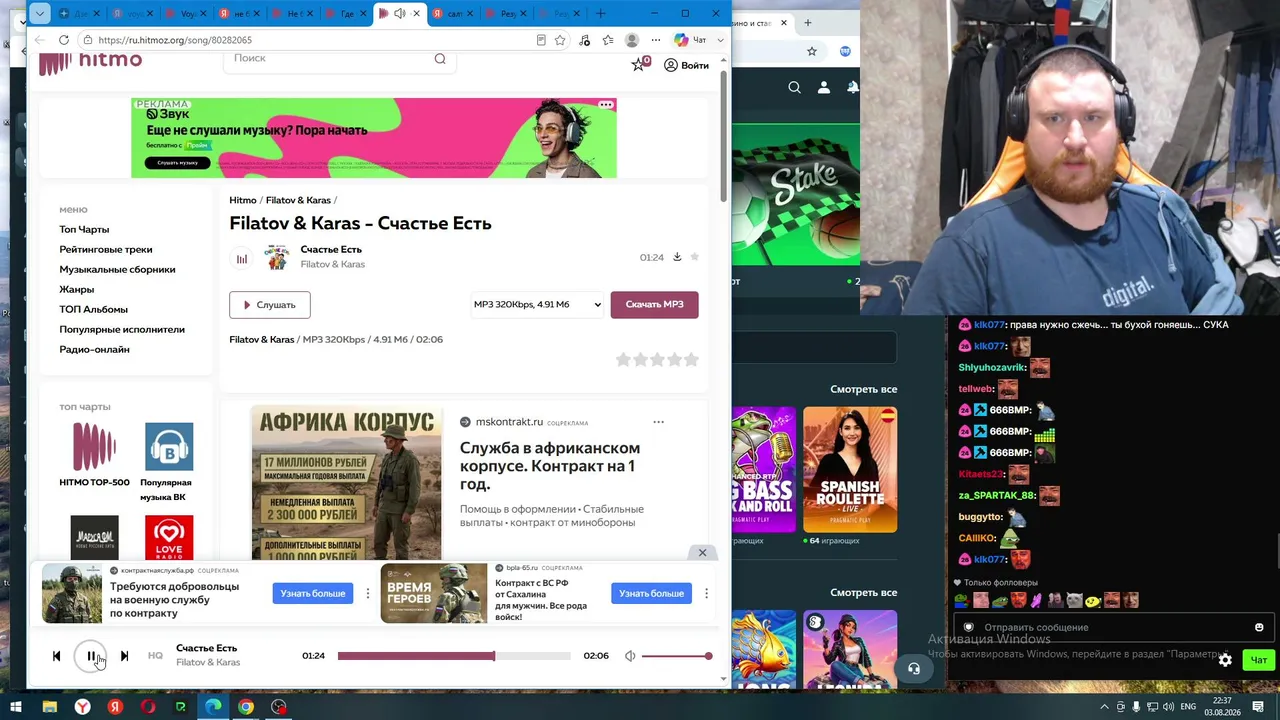Open a new Edge tab
This screenshot has height=720, width=1280.
click(600, 14)
